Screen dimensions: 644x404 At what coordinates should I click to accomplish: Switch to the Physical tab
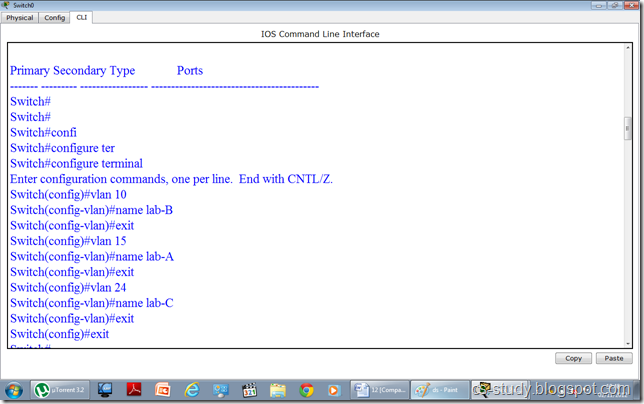coord(20,18)
